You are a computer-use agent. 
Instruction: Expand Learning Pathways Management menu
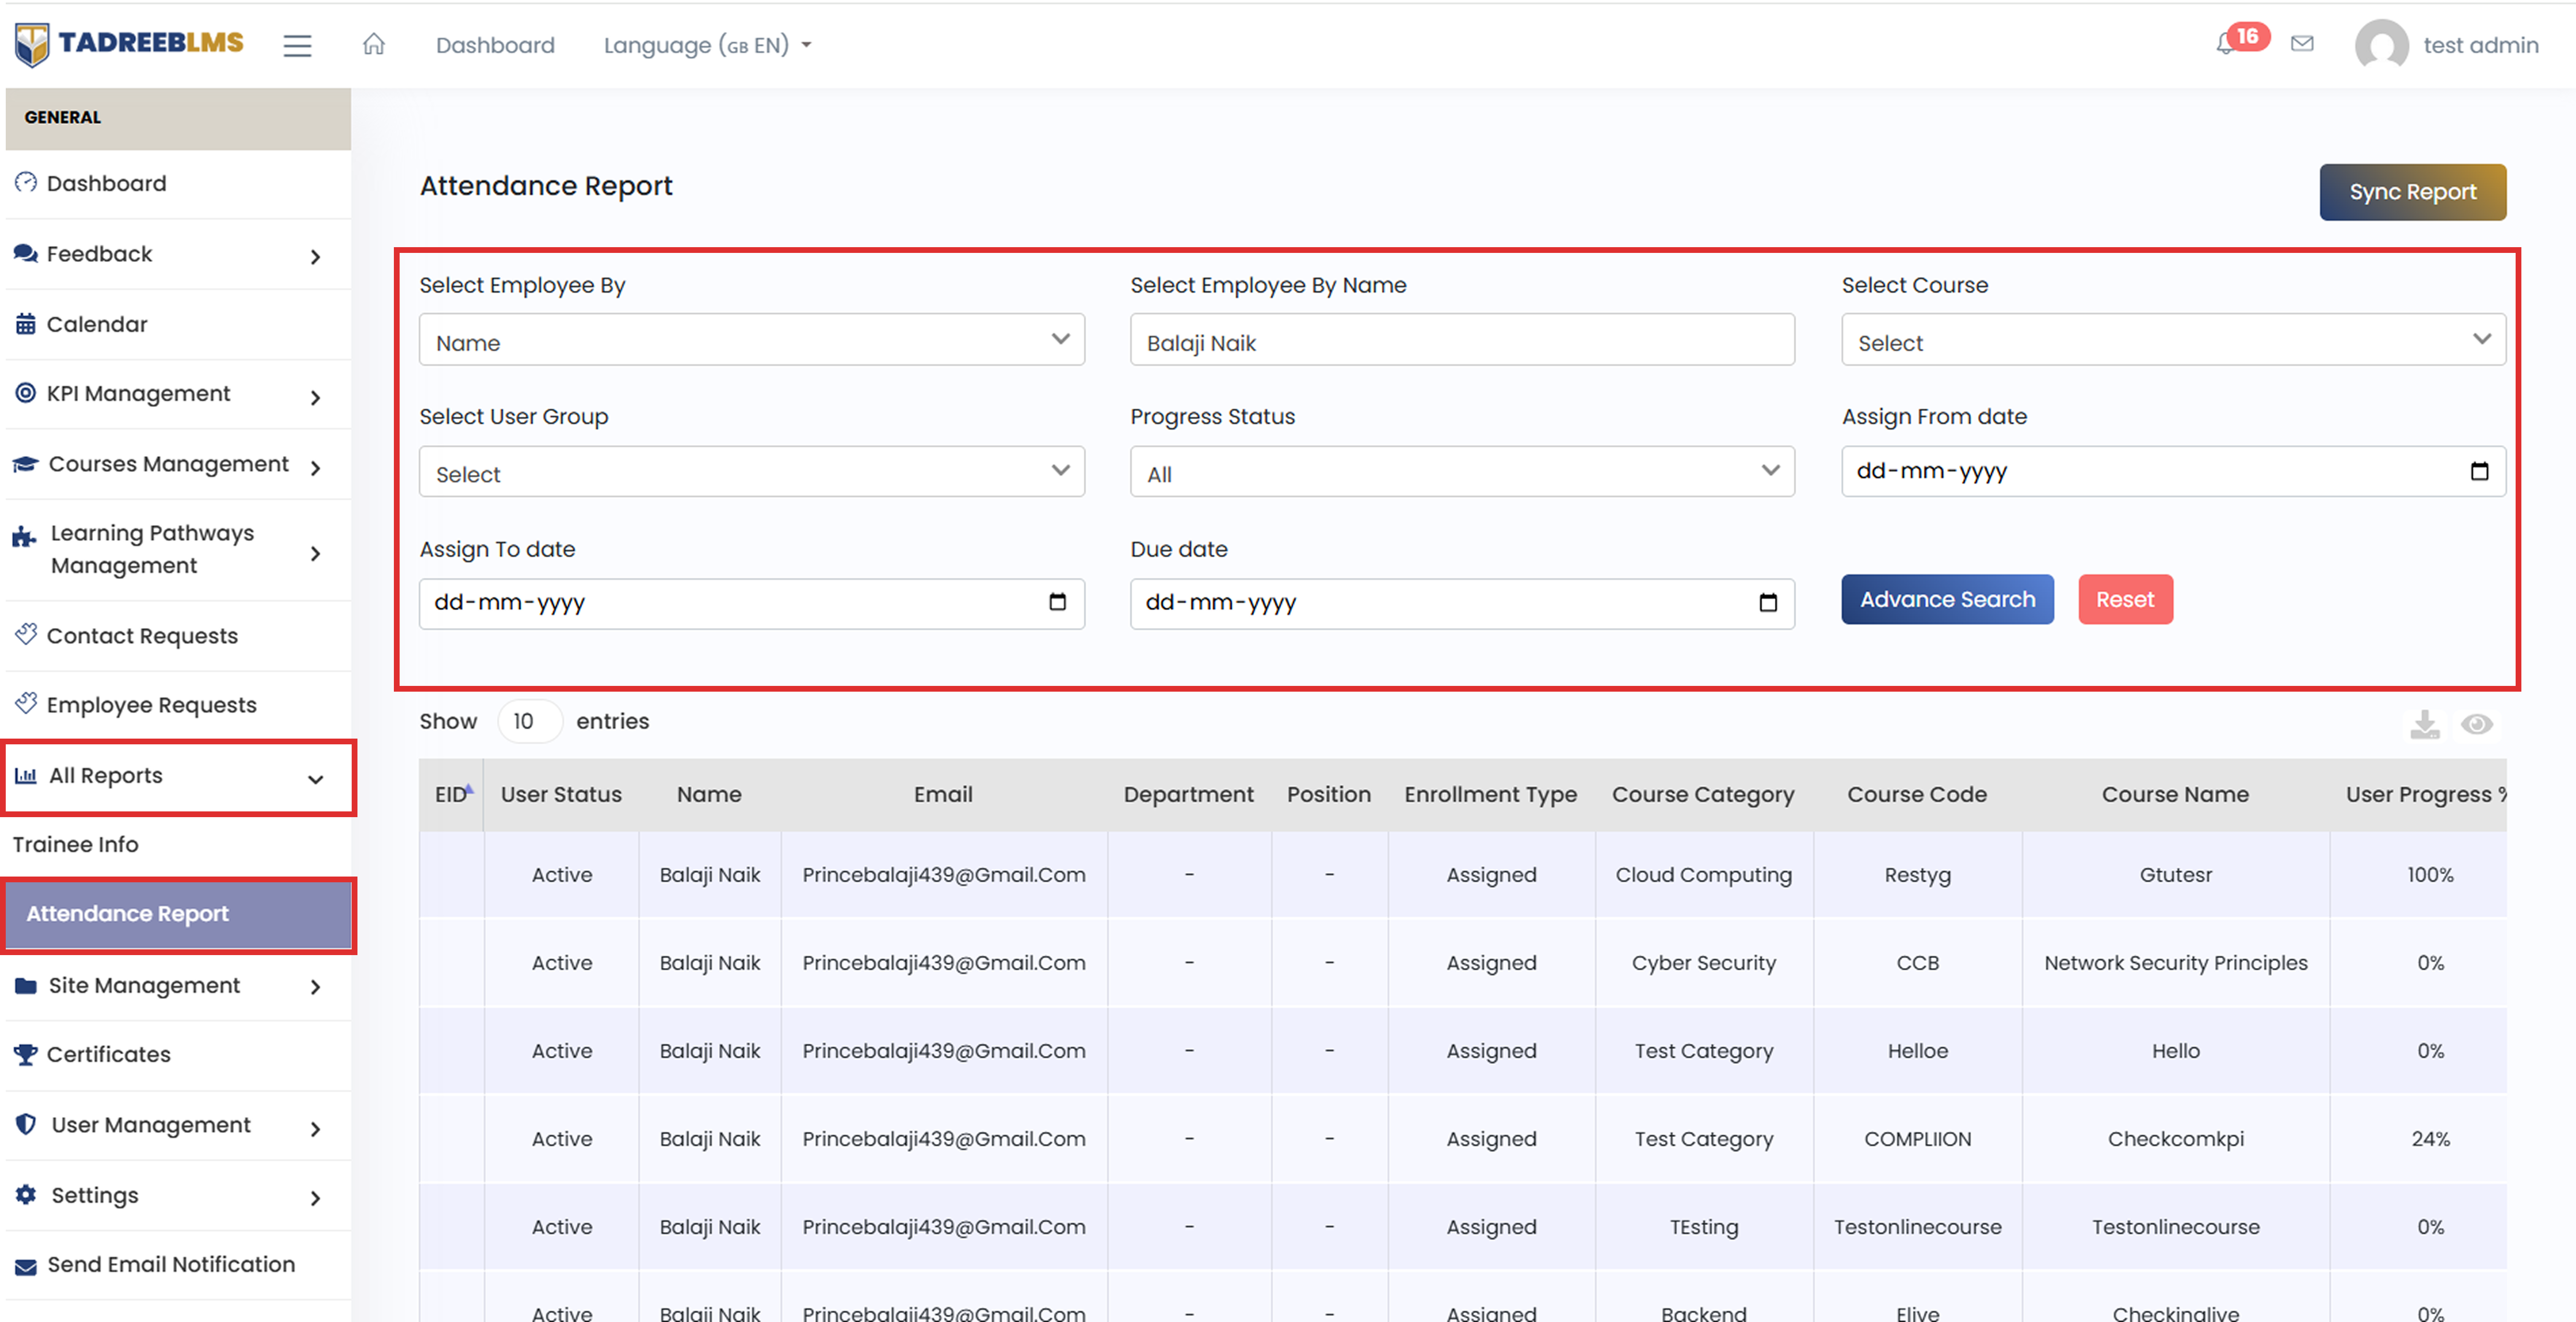[178, 549]
